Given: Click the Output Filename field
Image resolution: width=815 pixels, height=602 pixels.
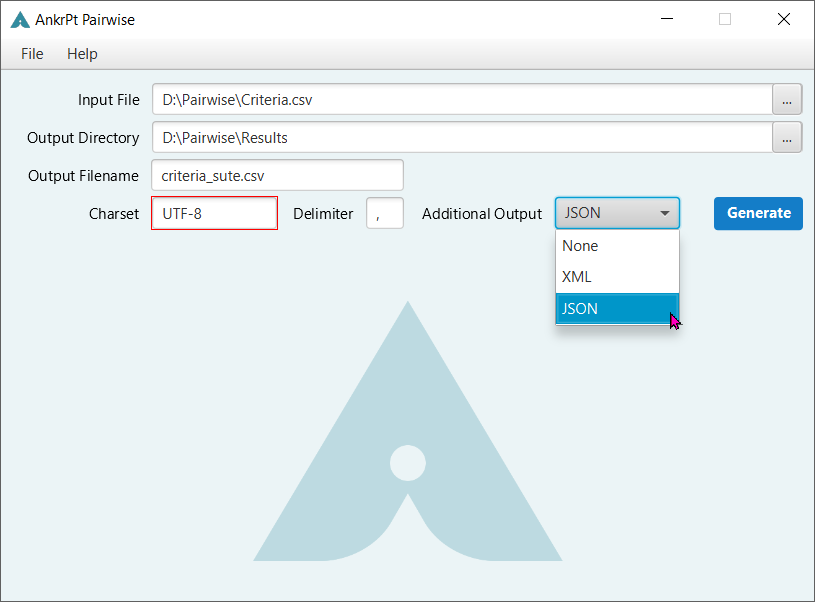Looking at the screenshot, I should click(x=278, y=175).
